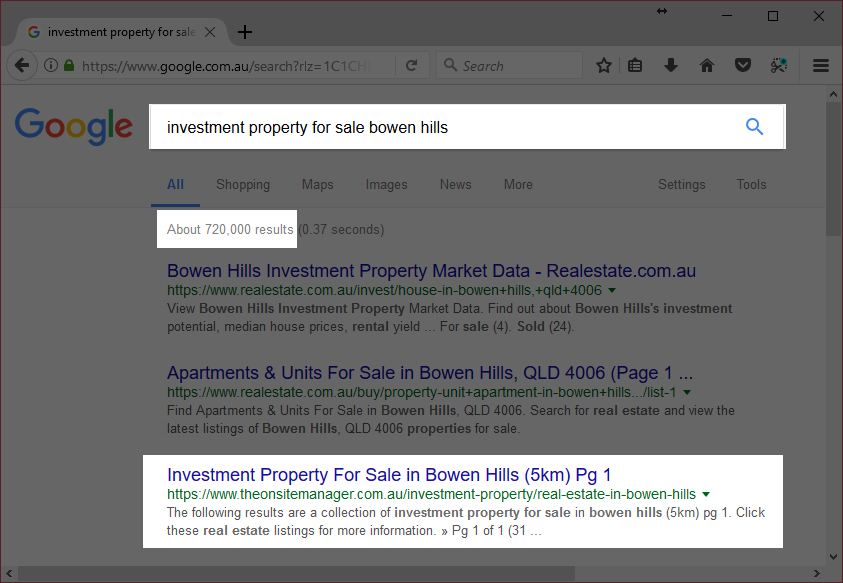Expand dropdown arrow beside theonsitemanager URL
Viewport: 843px width, 583px height.
[x=706, y=494]
